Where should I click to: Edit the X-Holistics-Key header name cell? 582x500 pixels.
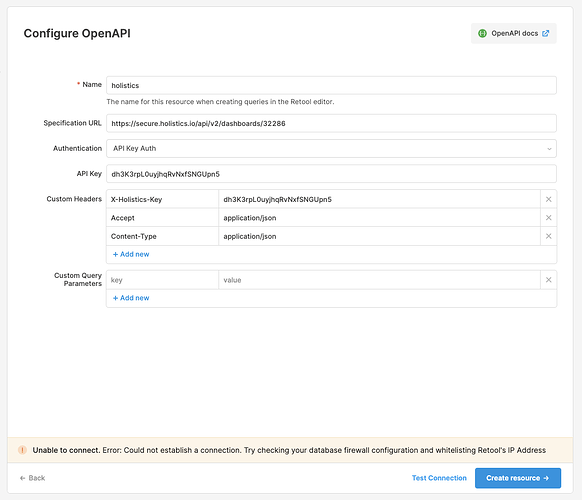tap(162, 199)
